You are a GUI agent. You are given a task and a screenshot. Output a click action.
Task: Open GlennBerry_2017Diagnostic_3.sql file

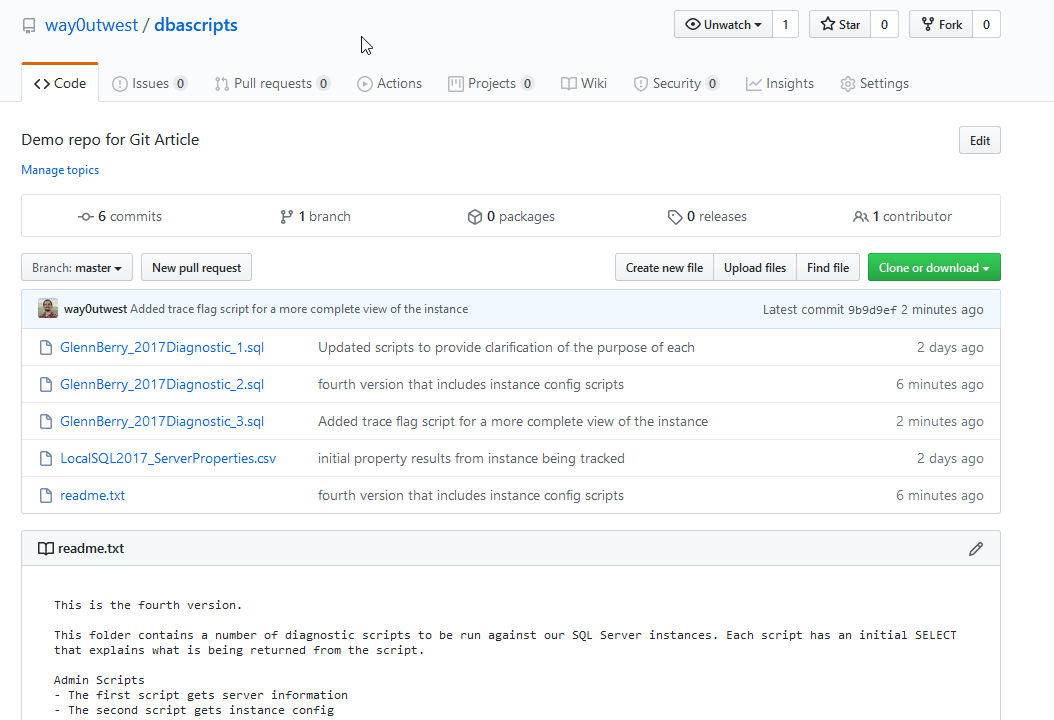pos(162,422)
